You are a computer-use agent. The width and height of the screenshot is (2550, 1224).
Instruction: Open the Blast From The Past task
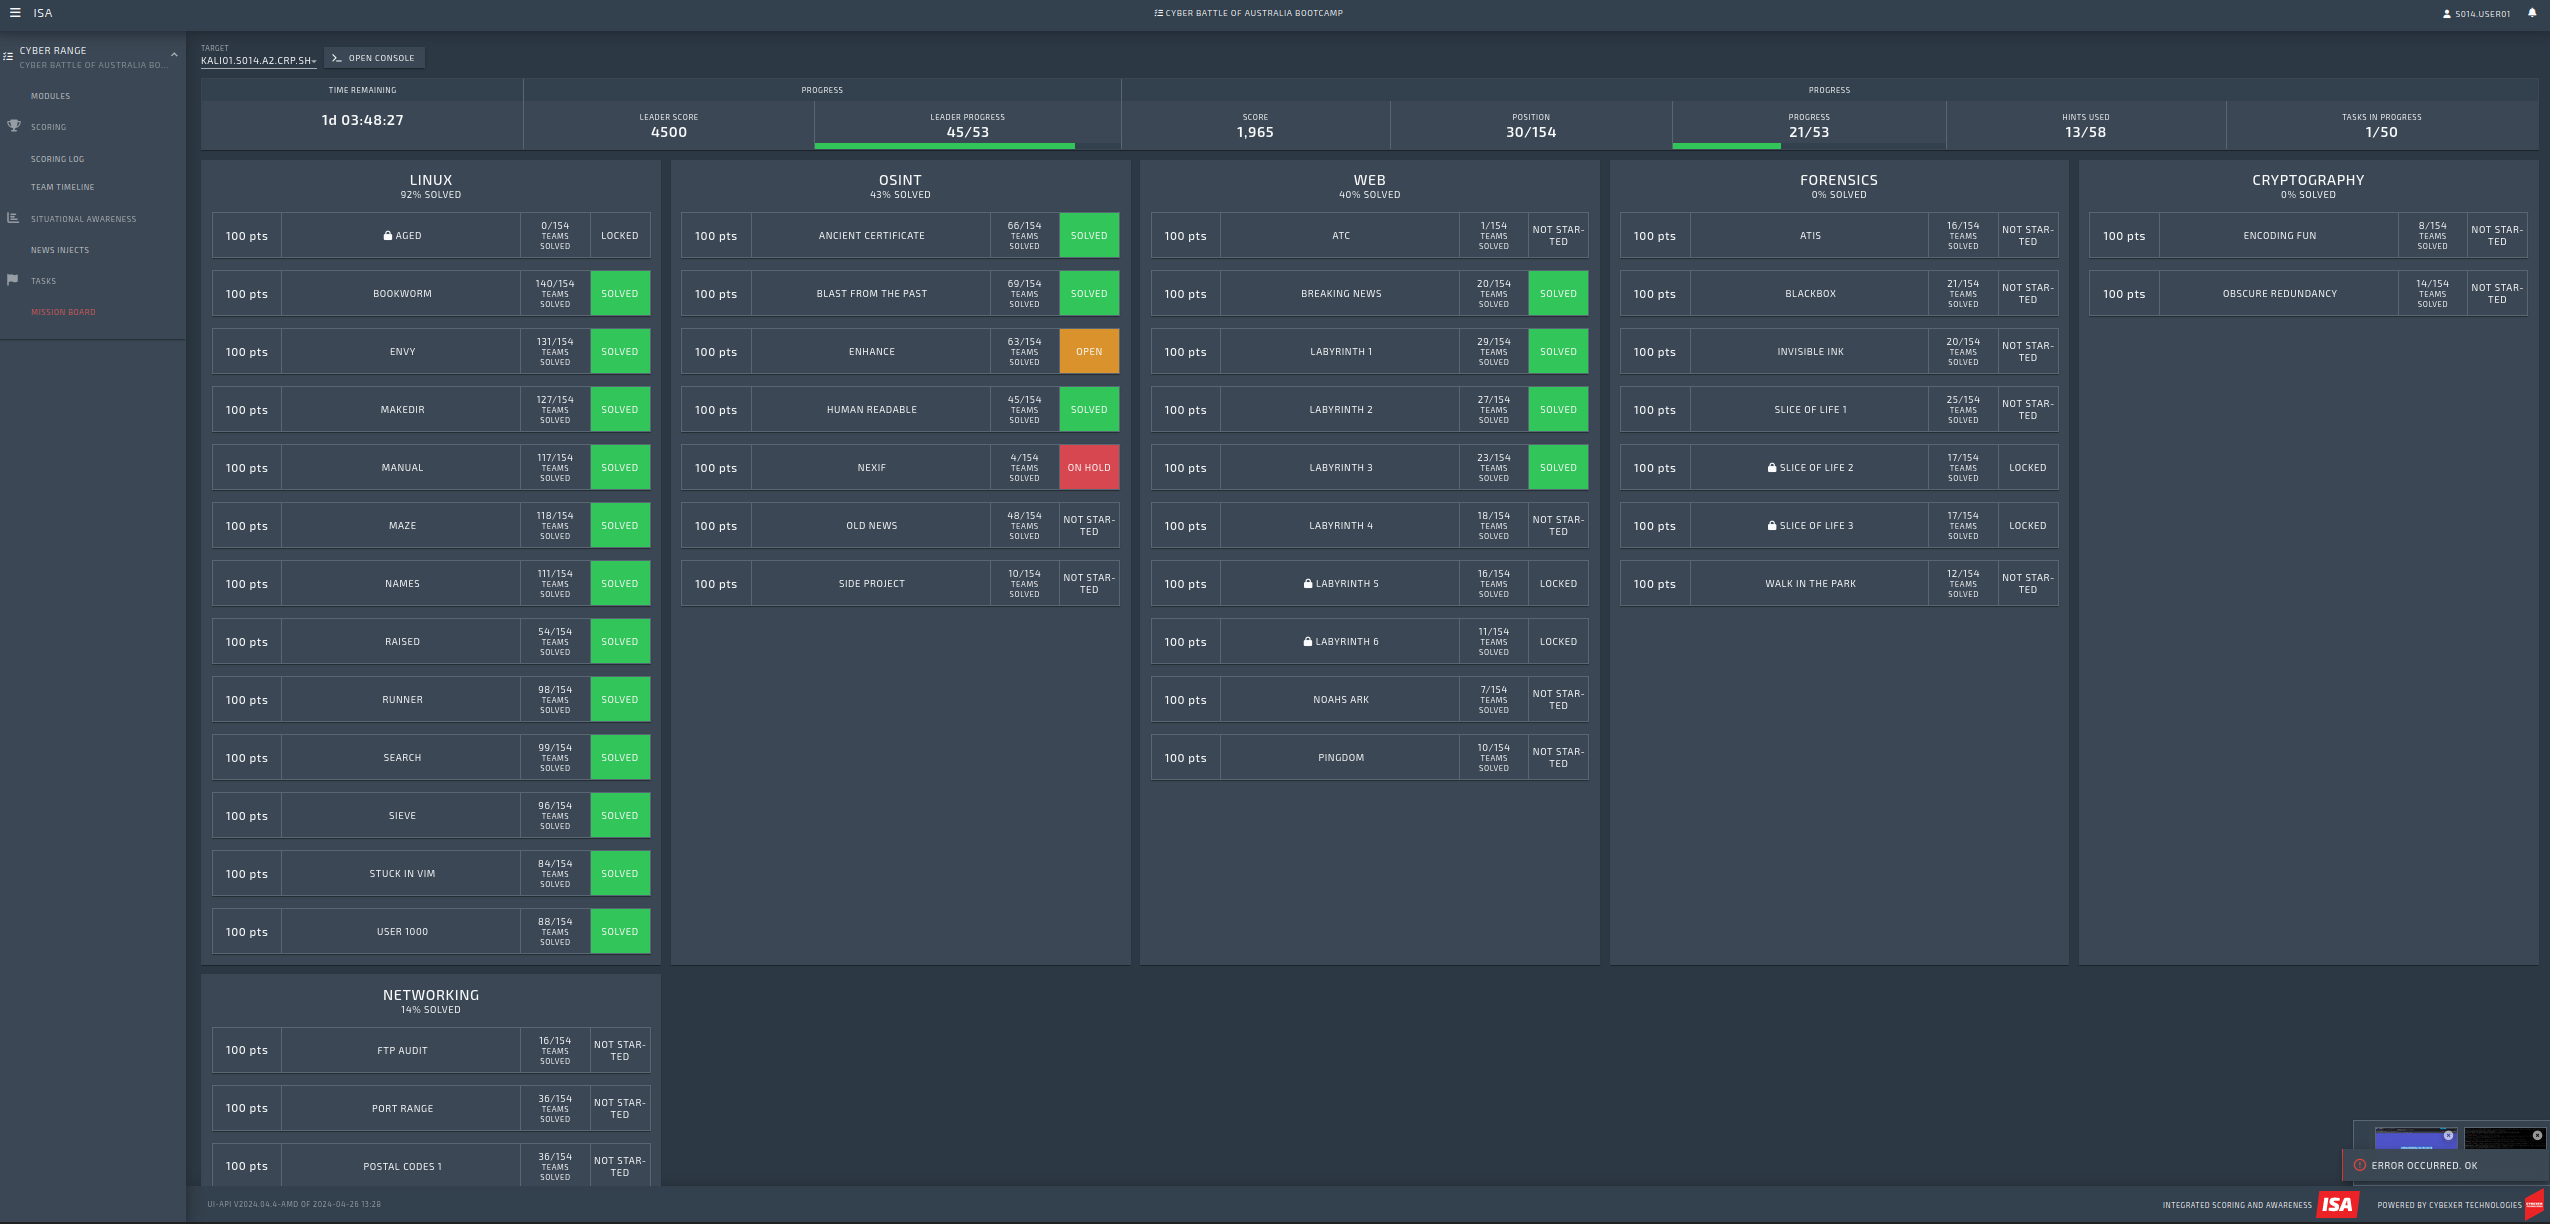tap(900, 294)
